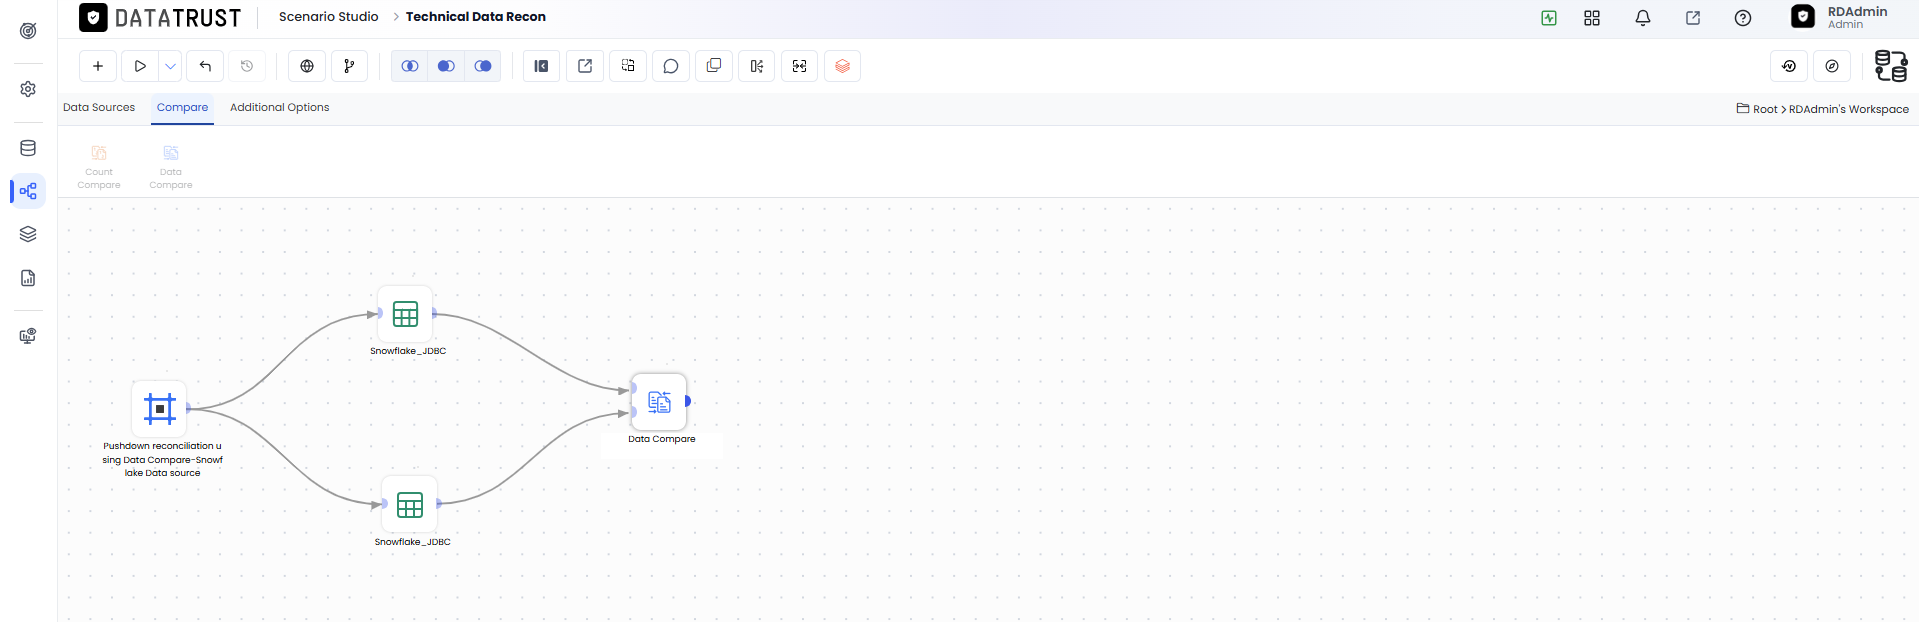Run the scenario with the play button
1919x622 pixels.
140,66
